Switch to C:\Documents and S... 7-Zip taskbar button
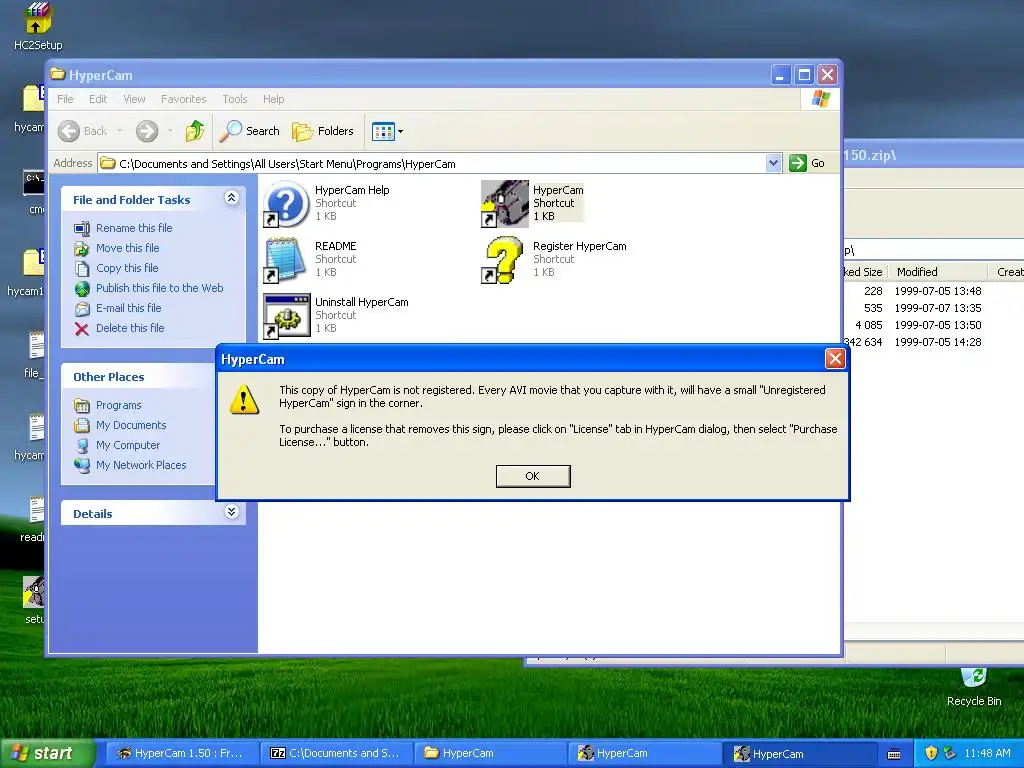 point(336,754)
